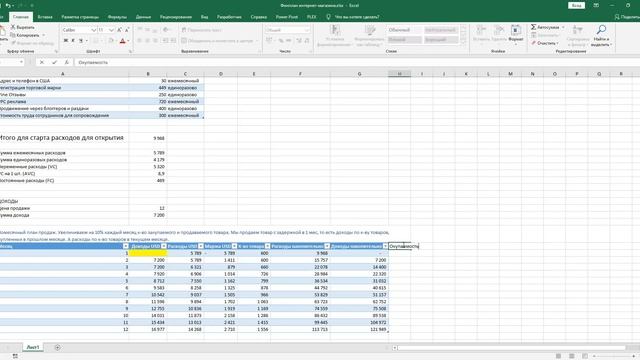Click the Копировать (Copy) button
This screenshot has height=360, width=640.
pyautogui.click(x=25, y=35)
